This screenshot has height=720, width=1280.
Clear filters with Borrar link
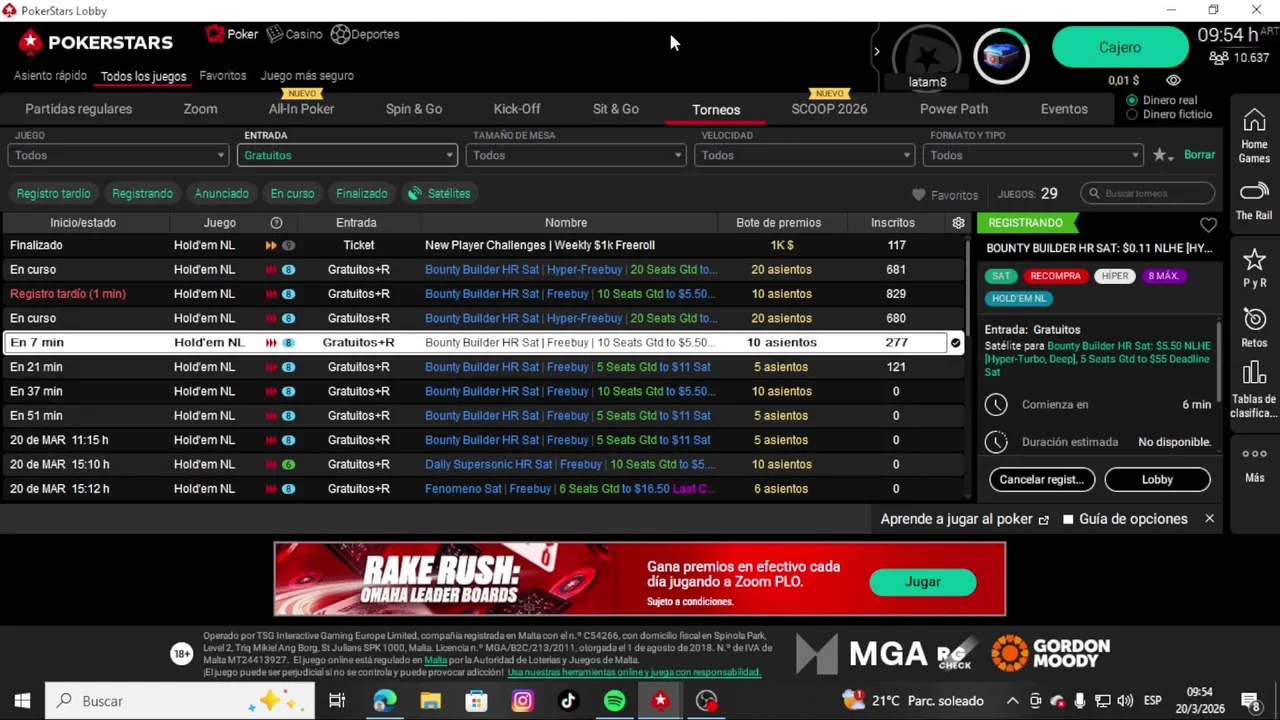point(1199,155)
